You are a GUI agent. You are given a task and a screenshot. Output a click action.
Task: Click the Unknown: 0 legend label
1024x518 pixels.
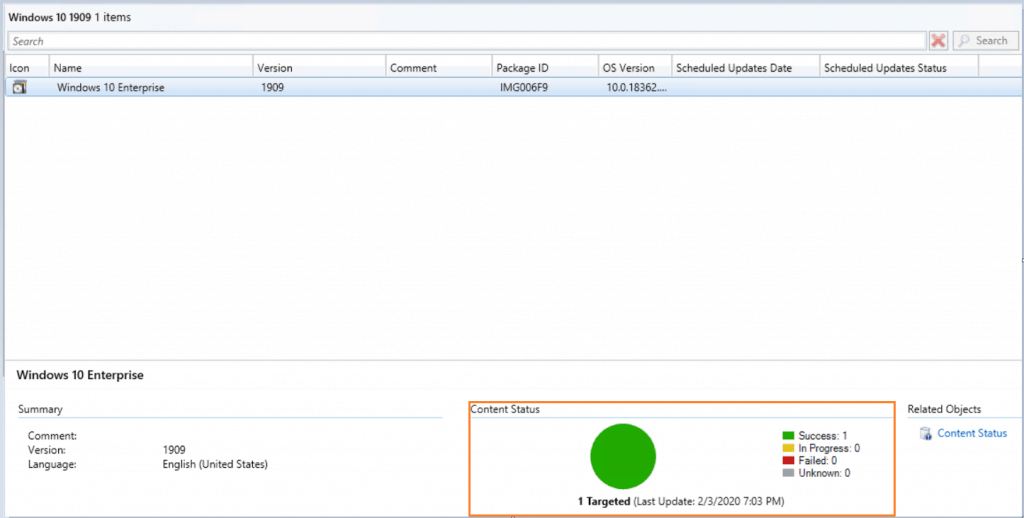pos(824,473)
